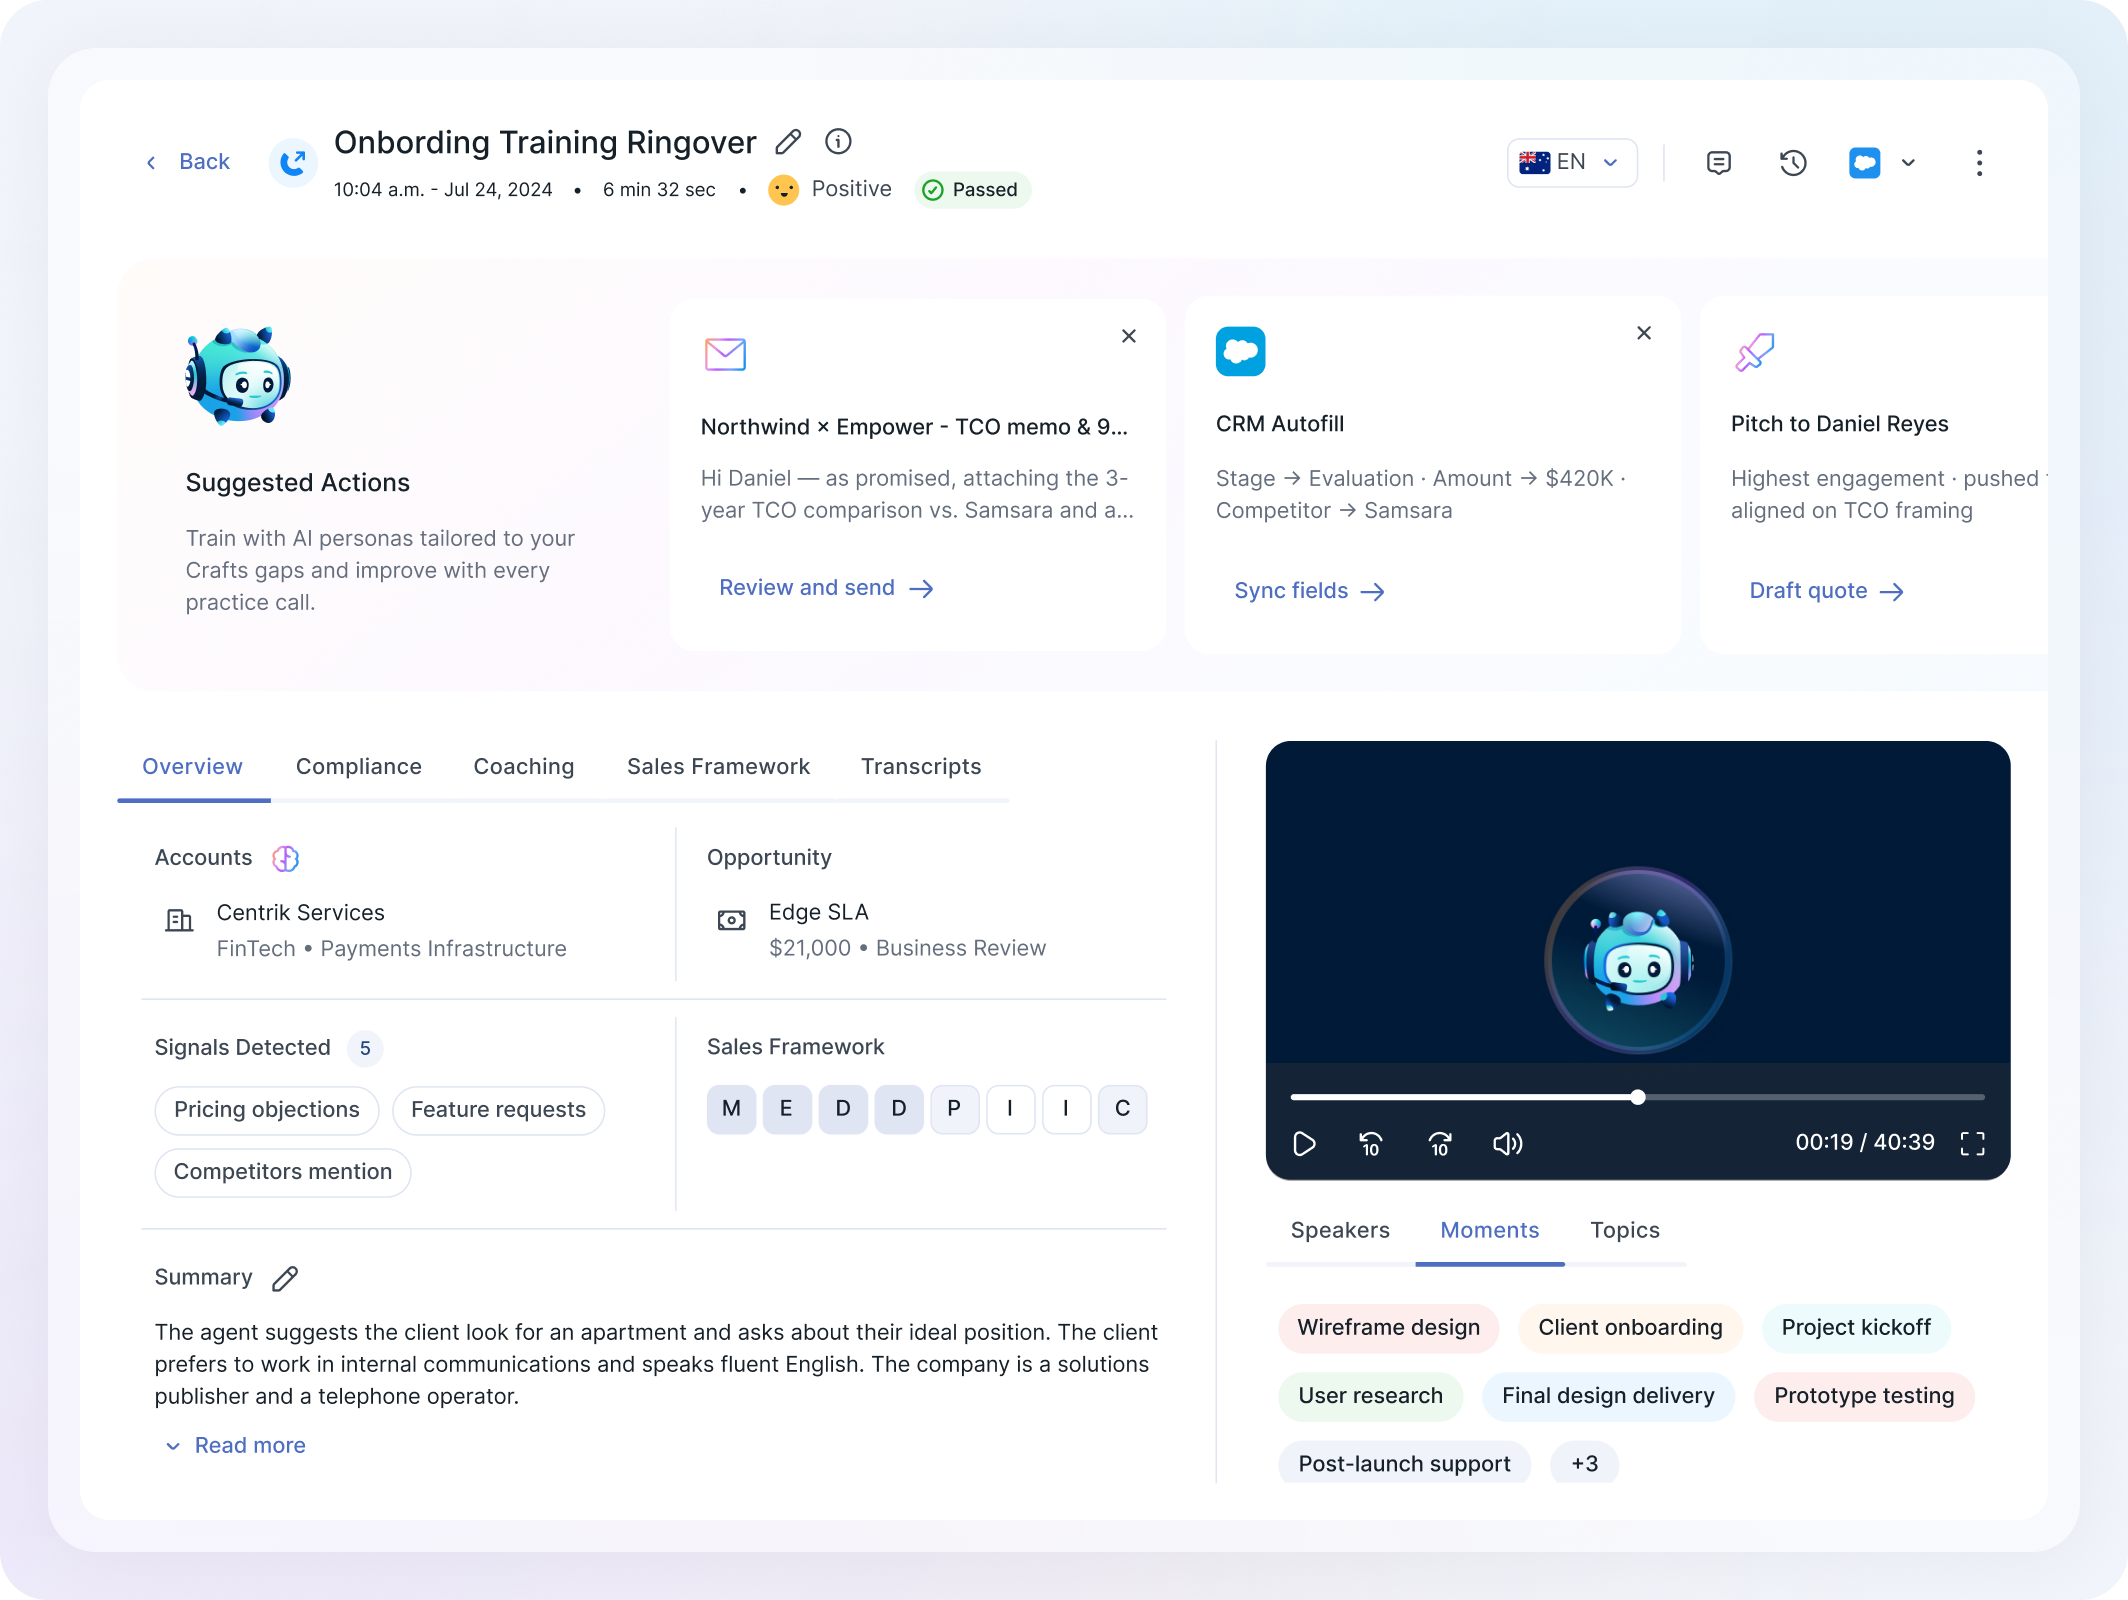Edit the Summary with the pencil icon

coord(285,1278)
